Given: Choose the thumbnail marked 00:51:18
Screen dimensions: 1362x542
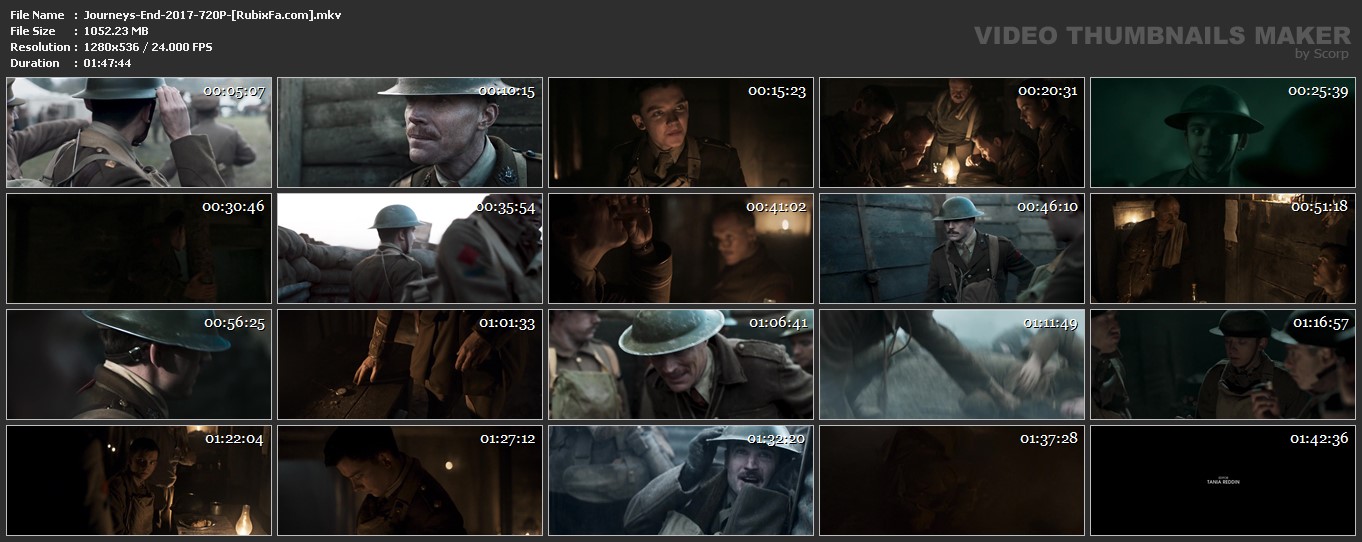Looking at the screenshot, I should (x=1222, y=249).
